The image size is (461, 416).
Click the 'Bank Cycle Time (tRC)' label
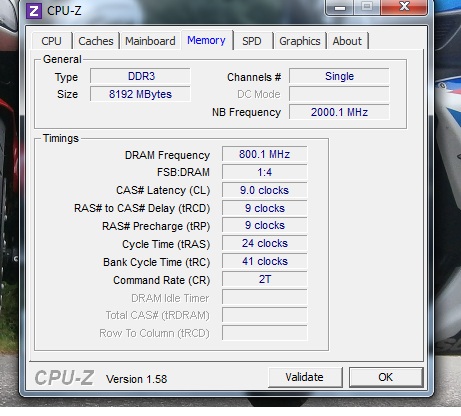click(157, 262)
